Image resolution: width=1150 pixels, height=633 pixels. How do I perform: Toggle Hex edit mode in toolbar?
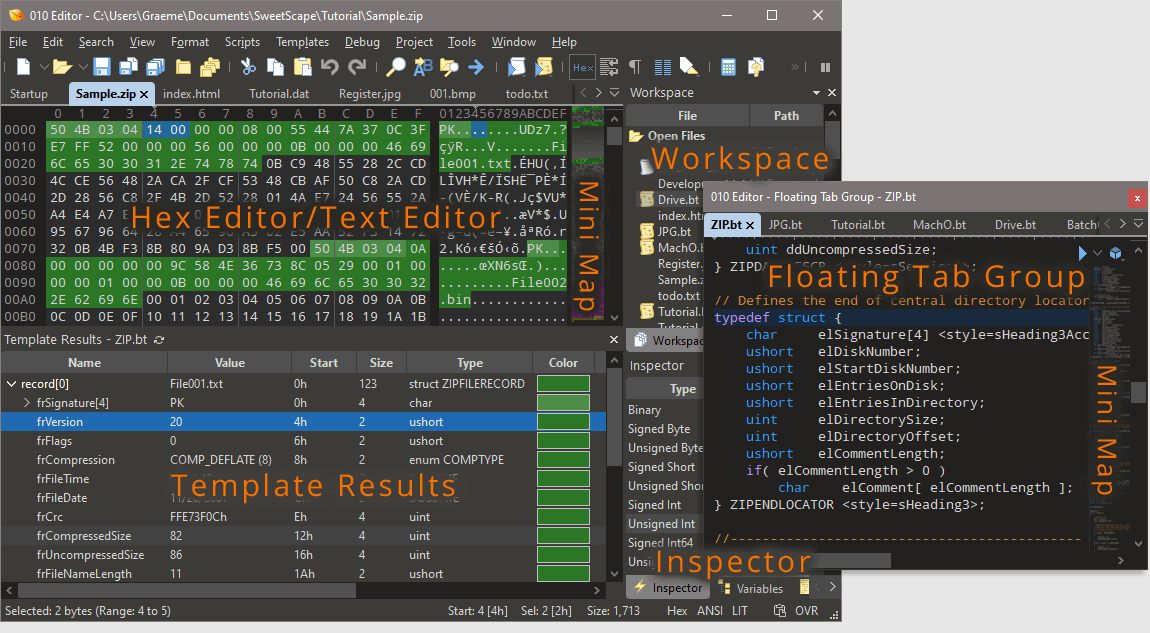point(582,67)
